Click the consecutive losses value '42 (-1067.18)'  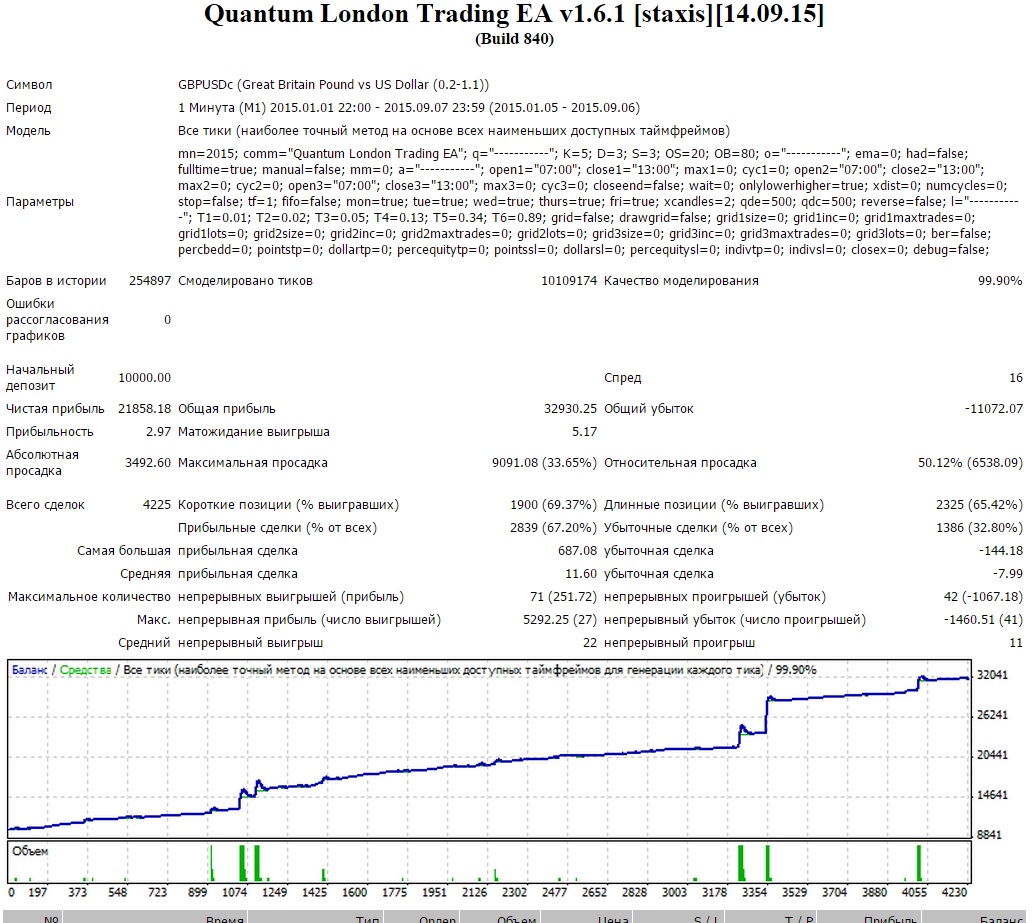pyautogui.click(x=983, y=597)
